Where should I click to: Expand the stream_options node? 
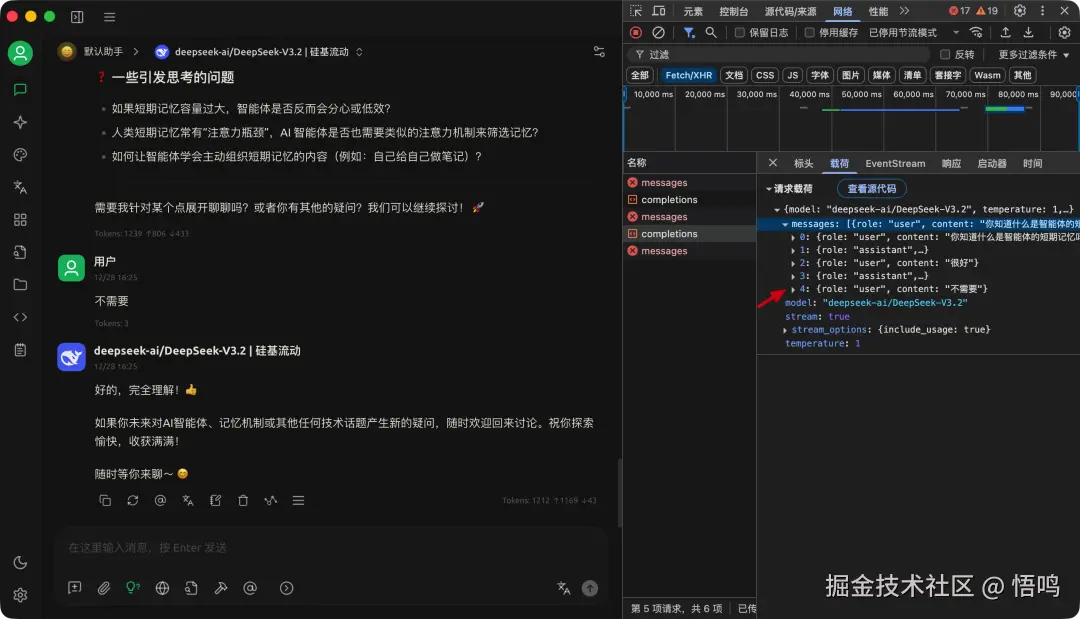tap(785, 330)
